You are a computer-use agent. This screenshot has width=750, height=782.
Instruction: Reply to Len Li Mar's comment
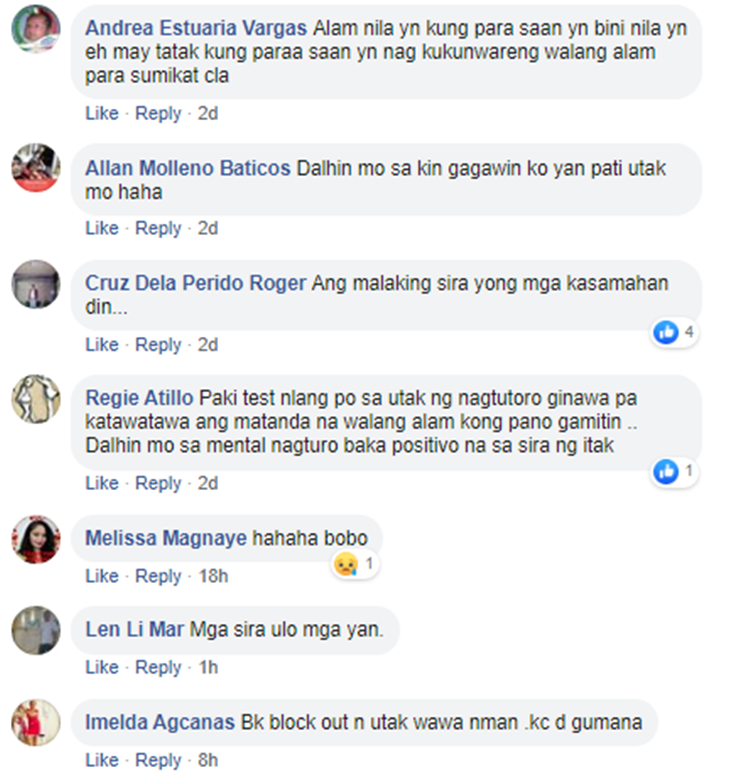[158, 667]
